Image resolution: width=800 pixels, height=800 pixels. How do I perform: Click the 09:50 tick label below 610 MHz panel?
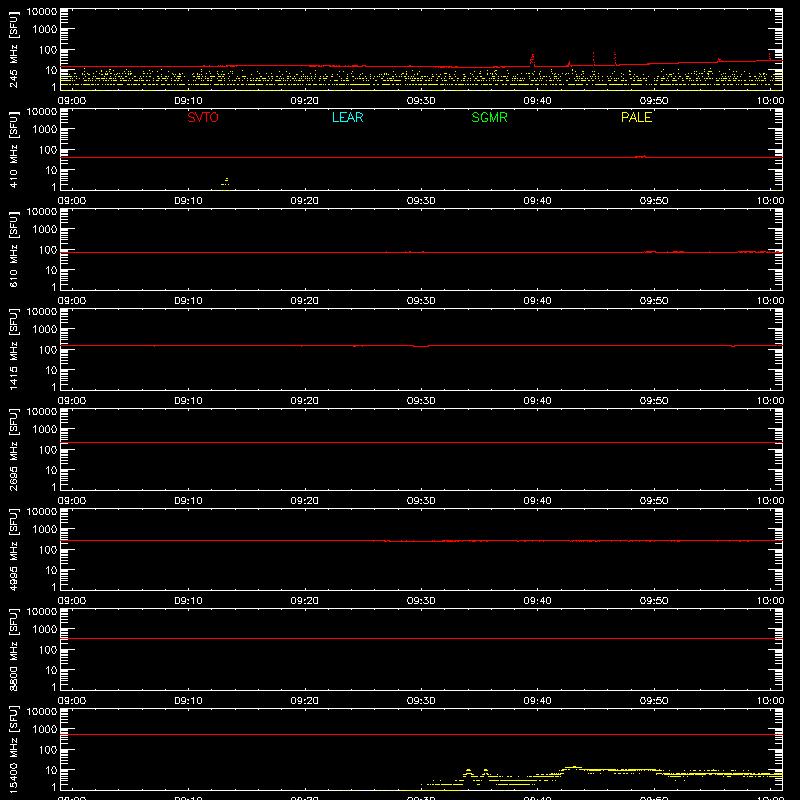click(x=654, y=301)
